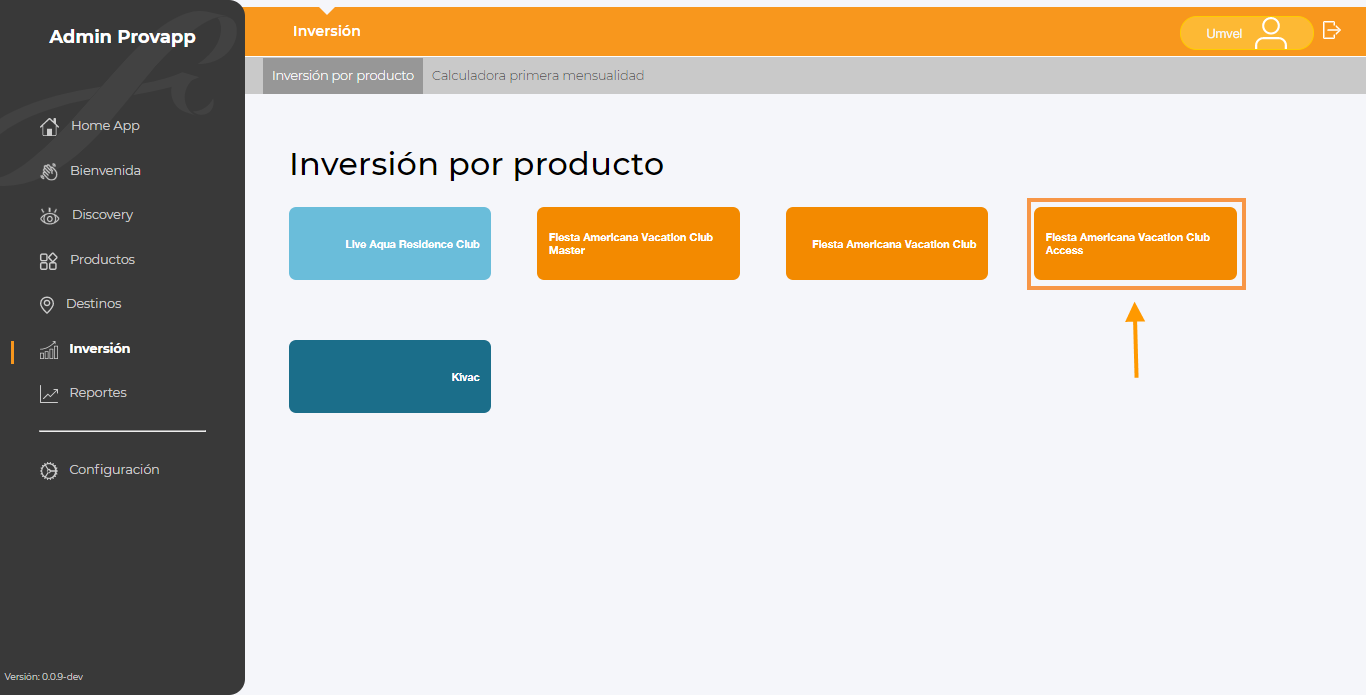Click the Discovery eye icon
This screenshot has height=695, width=1366.
[49, 216]
